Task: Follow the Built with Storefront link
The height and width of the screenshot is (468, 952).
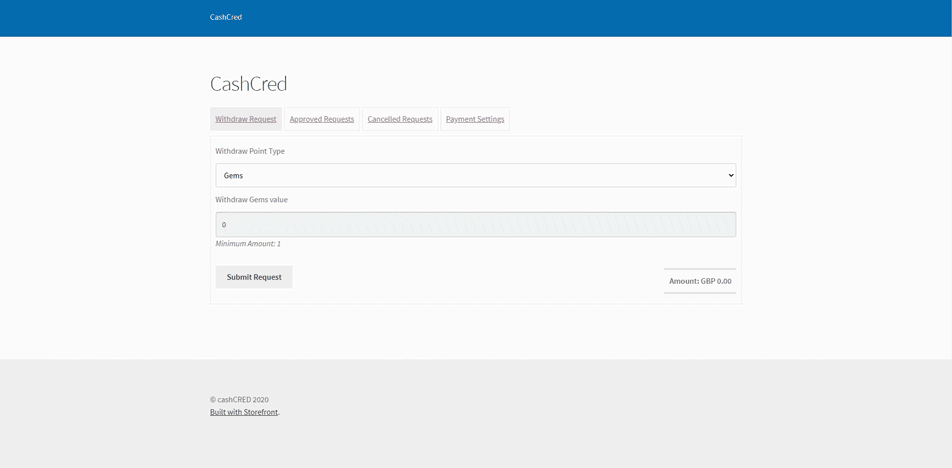Action: click(x=244, y=412)
